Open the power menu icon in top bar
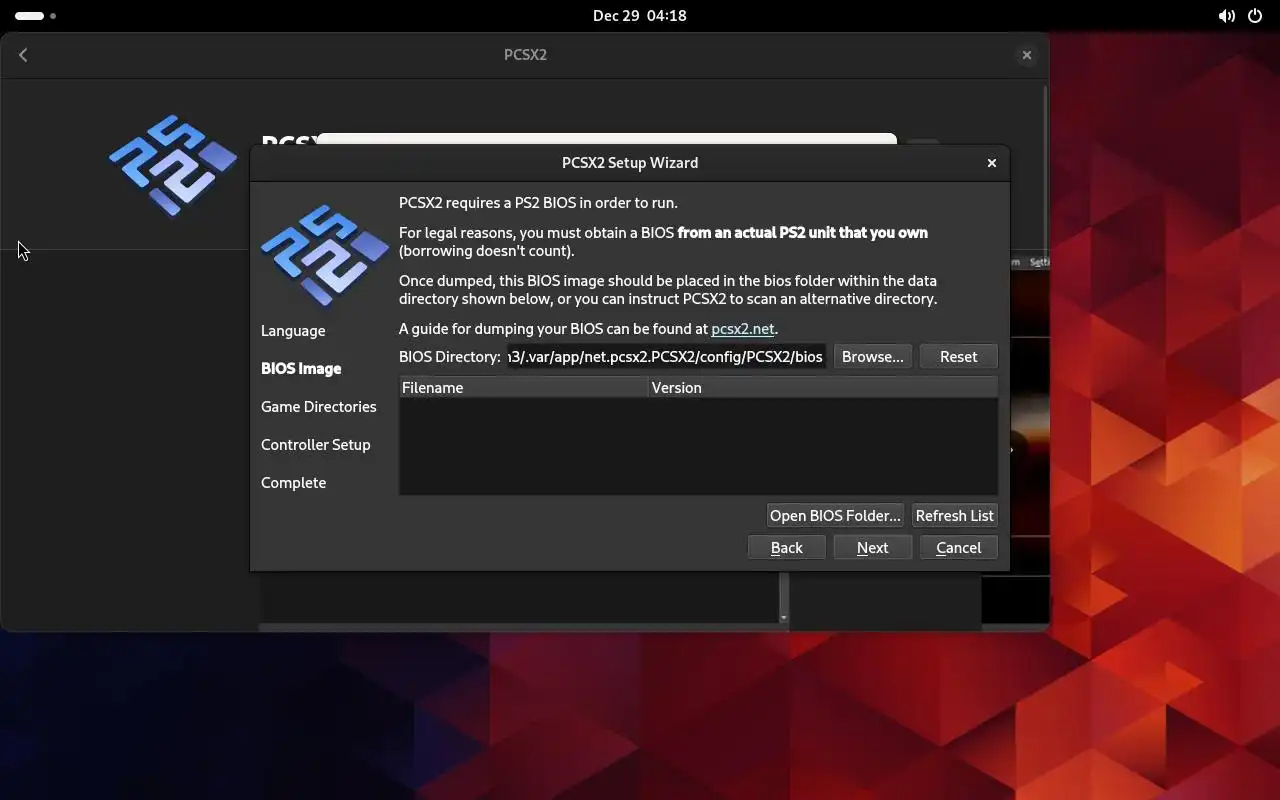This screenshot has width=1280, height=800. click(x=1256, y=16)
